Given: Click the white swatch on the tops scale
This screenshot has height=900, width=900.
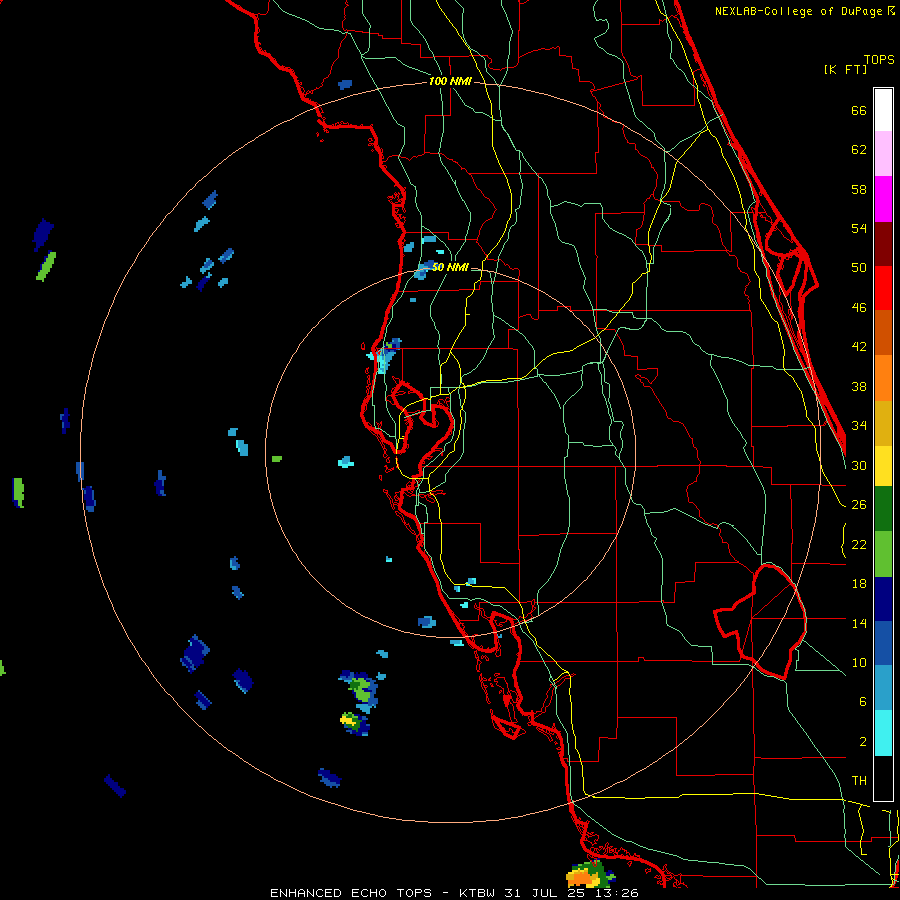Looking at the screenshot, I should tap(883, 110).
